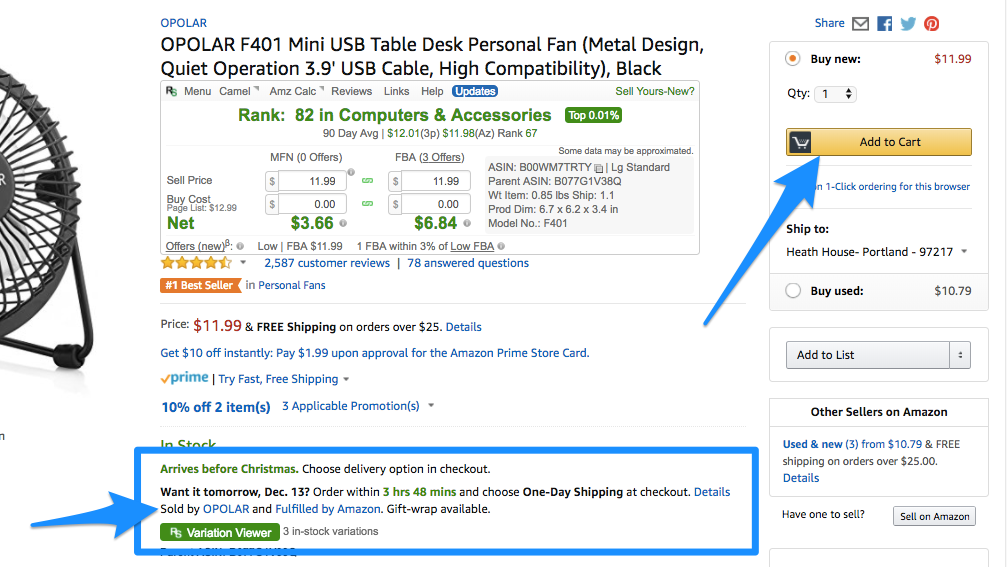This screenshot has width=1007, height=567.
Task: Select the Buy used radio option
Action: [x=792, y=290]
